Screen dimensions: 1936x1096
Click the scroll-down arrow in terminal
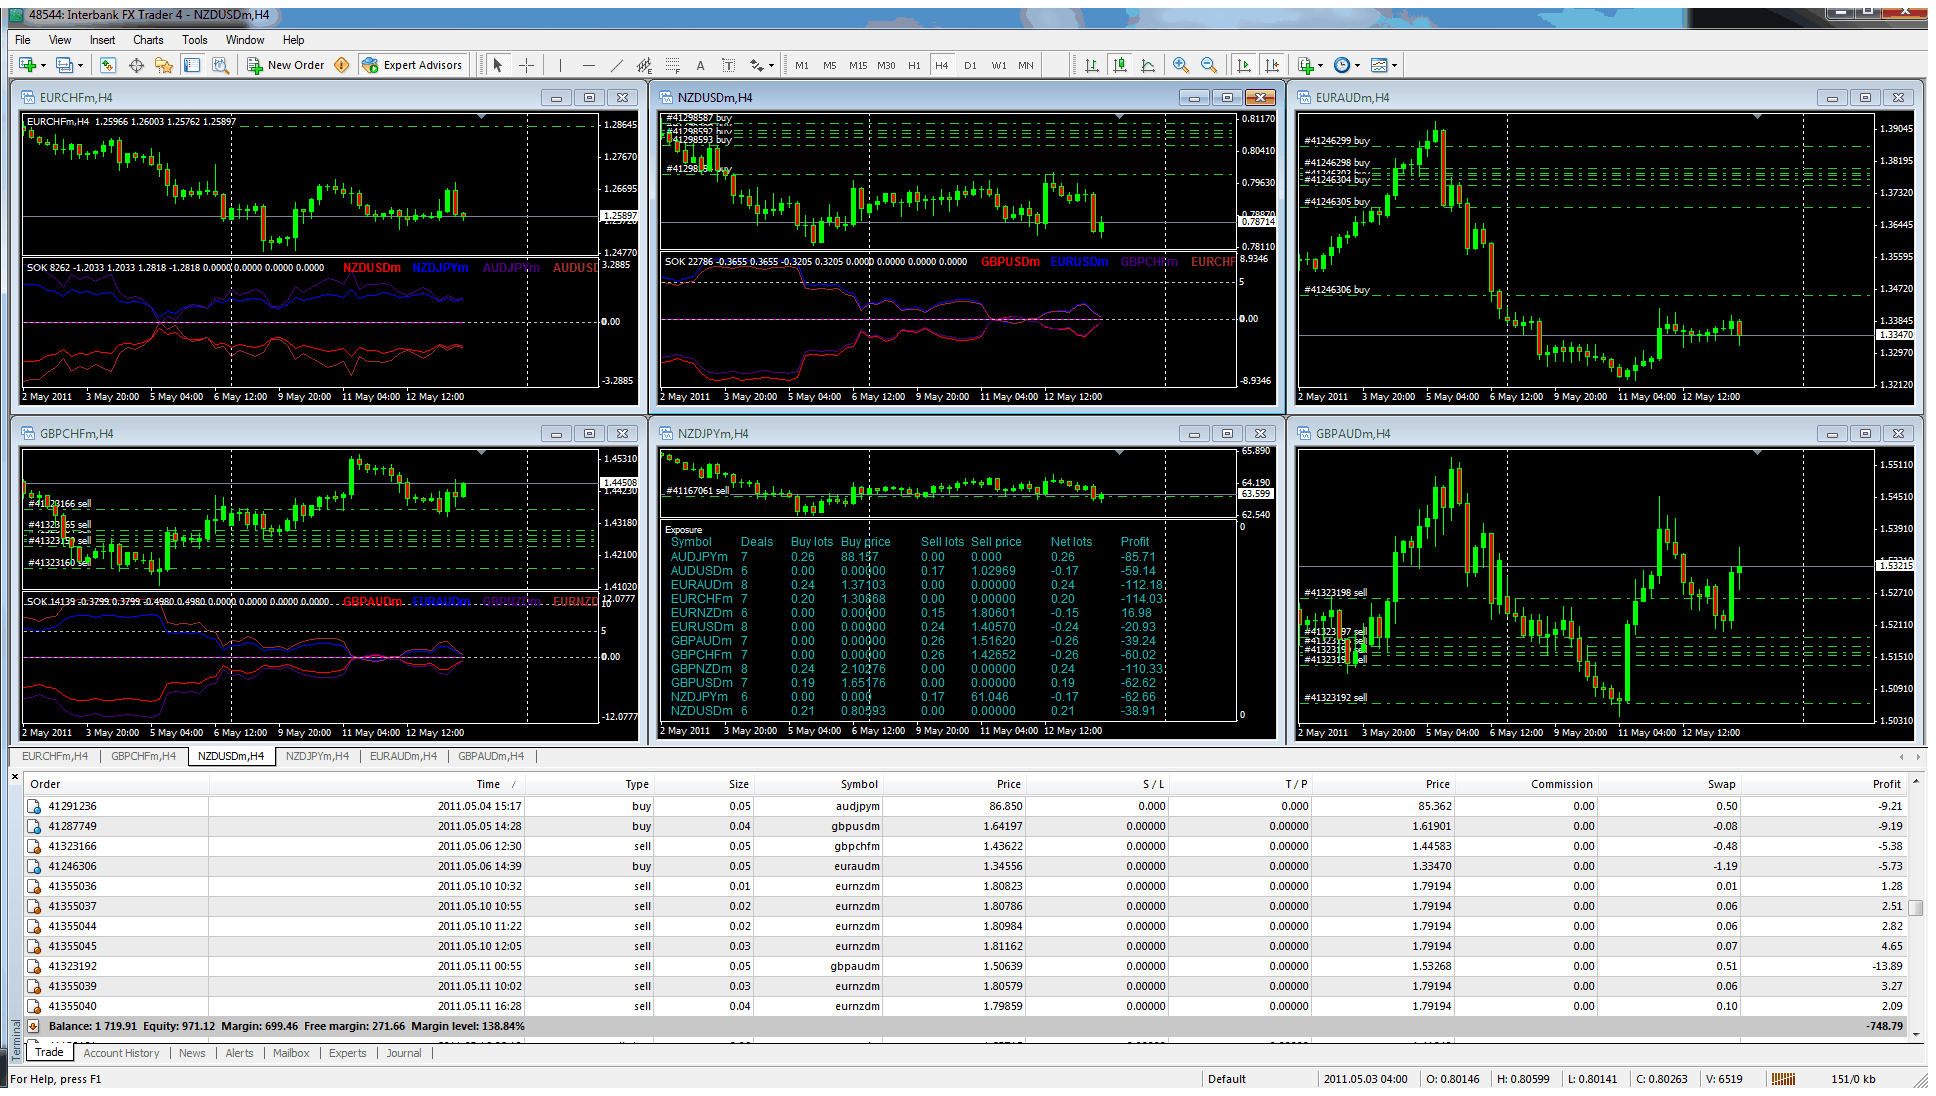pos(1916,1034)
